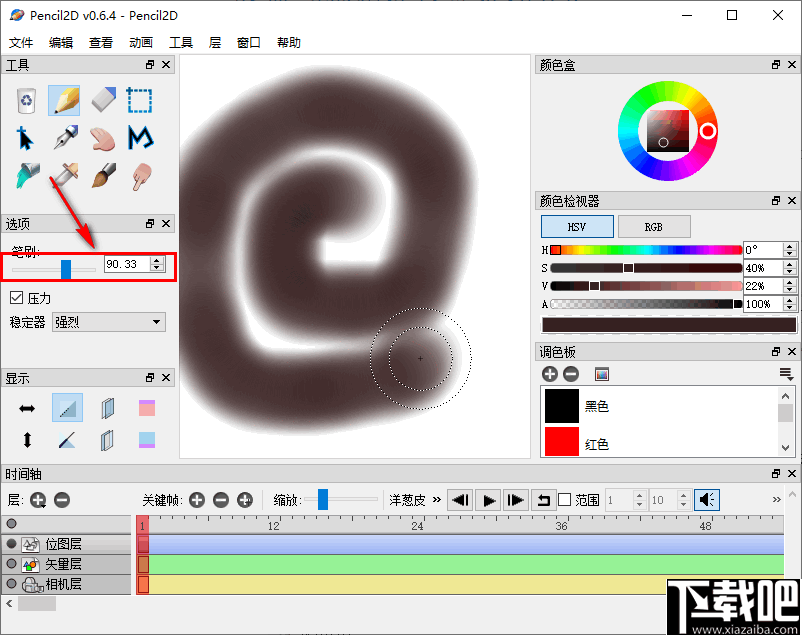Toggle the 压力 (pressure) checkbox
Screen dimensions: 802x635
(x=16, y=297)
